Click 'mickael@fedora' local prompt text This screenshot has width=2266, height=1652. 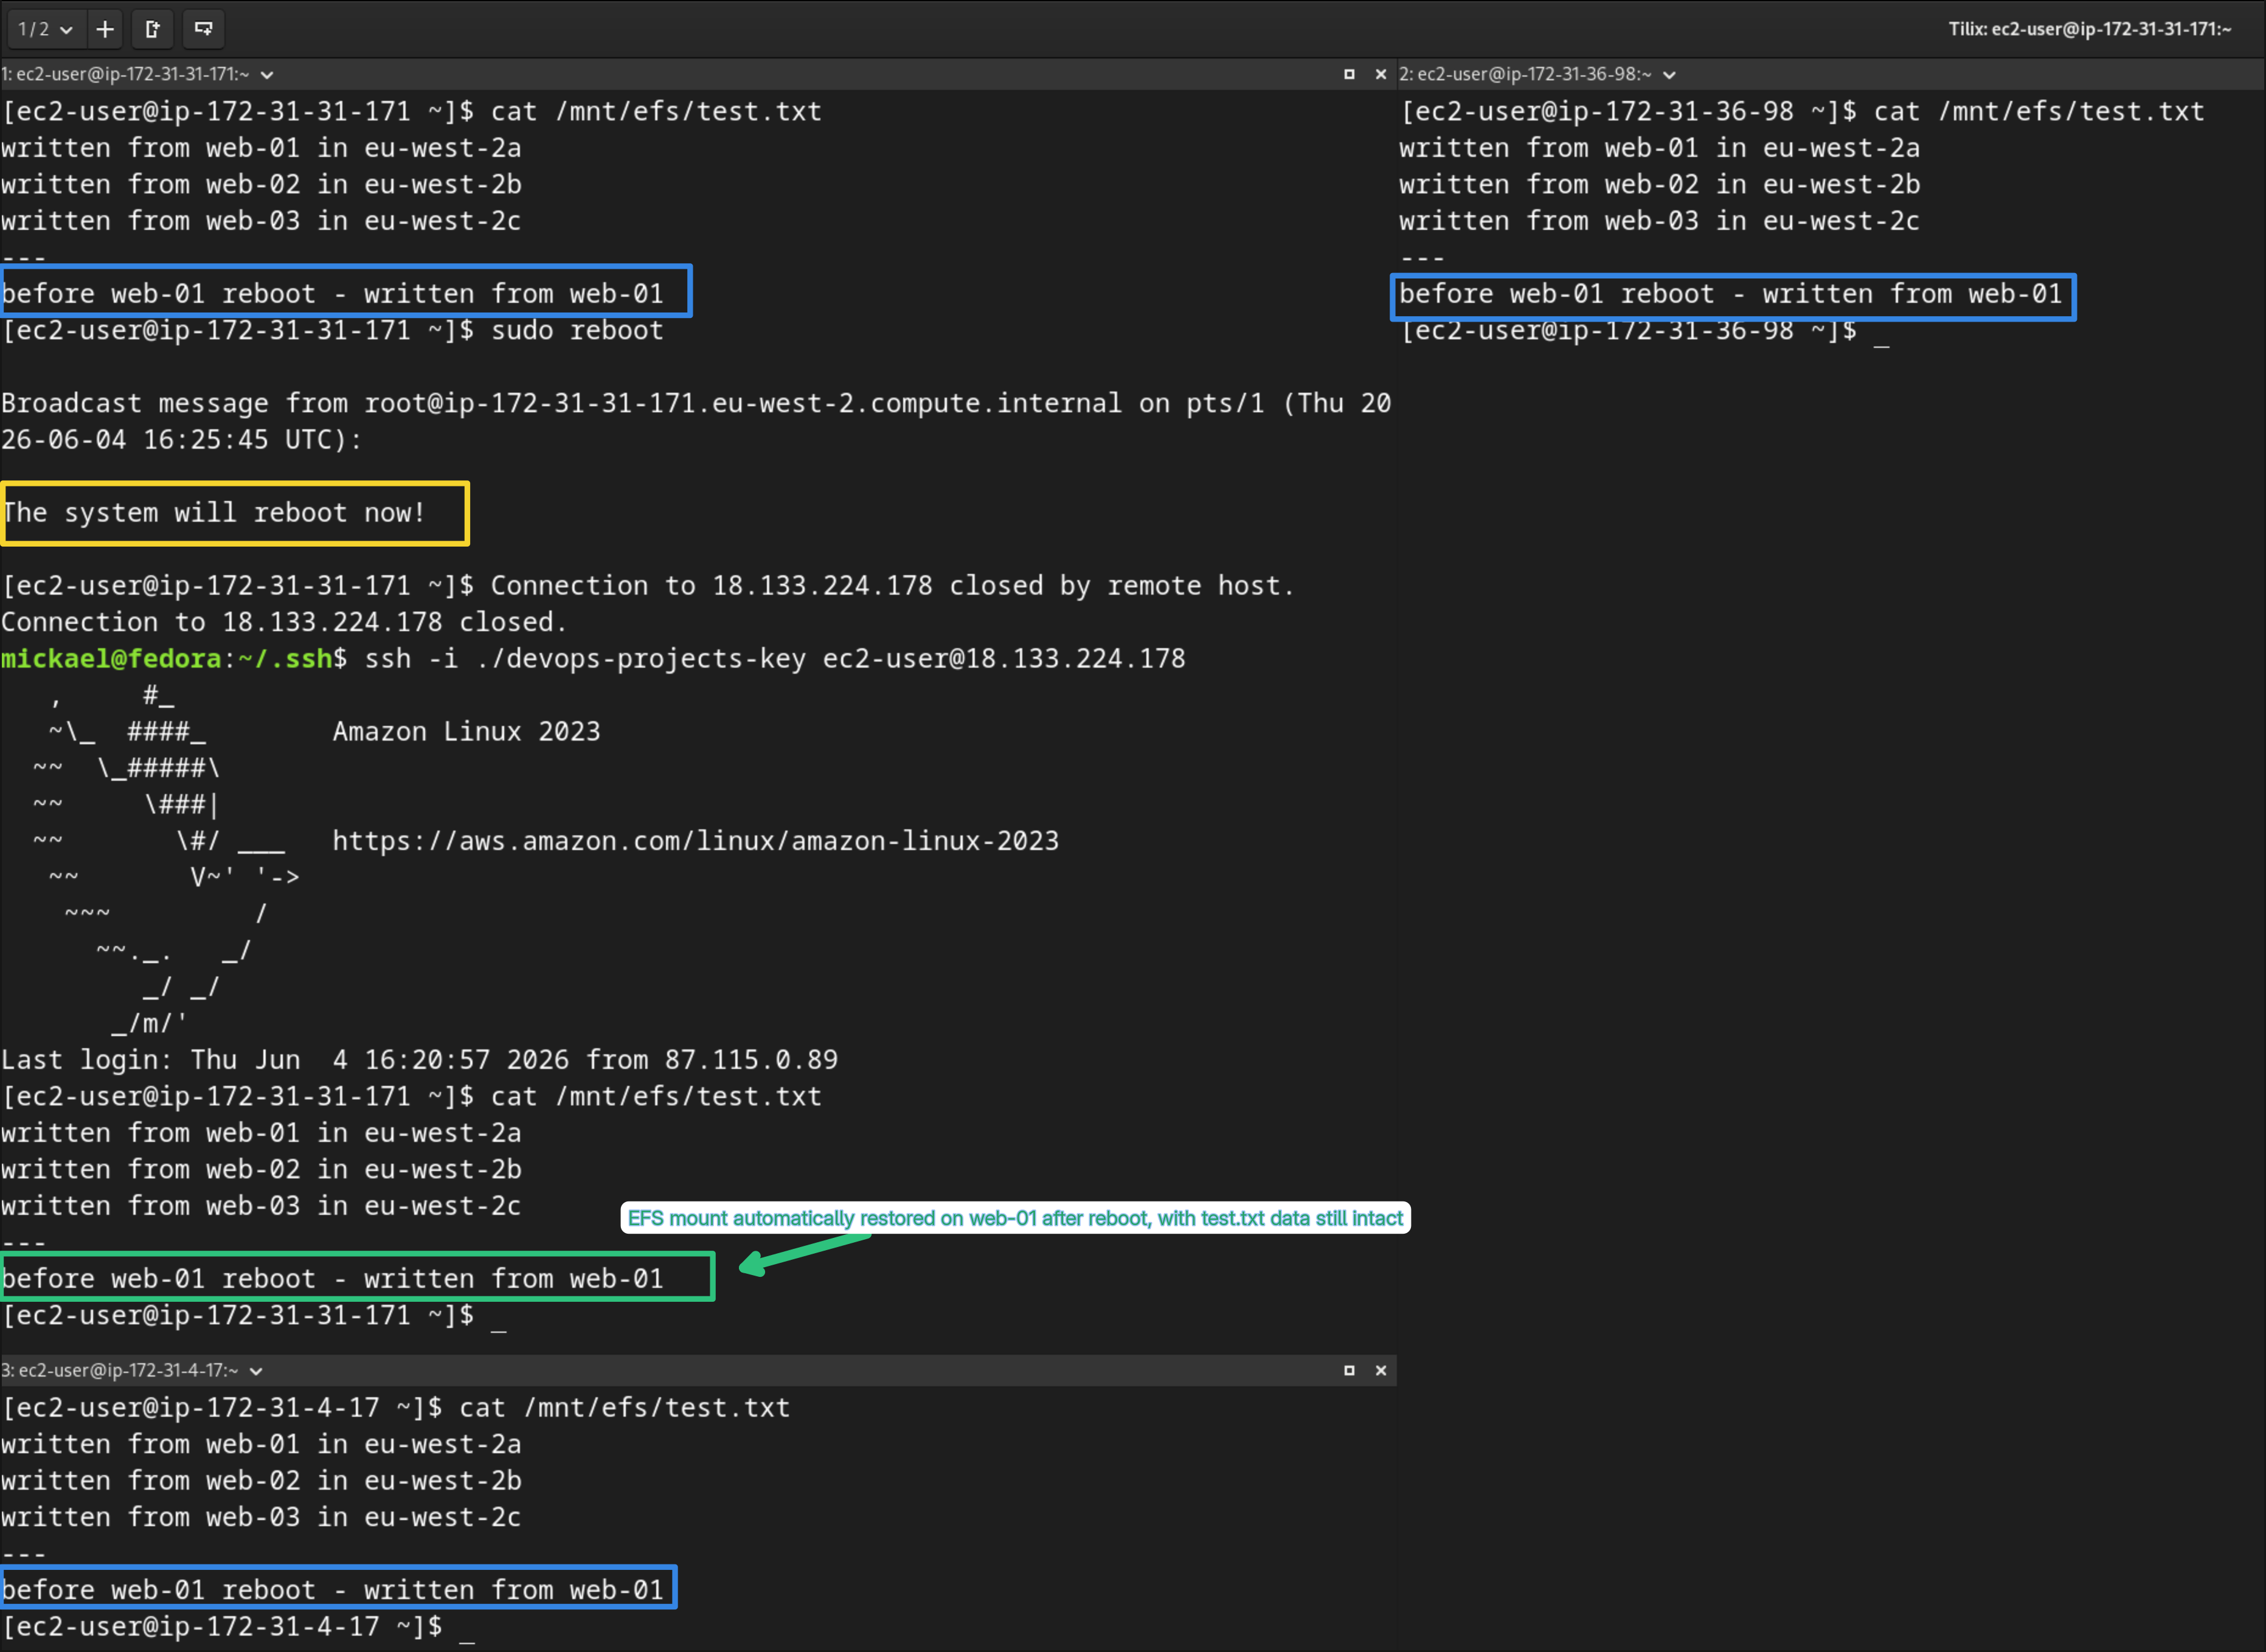111,658
